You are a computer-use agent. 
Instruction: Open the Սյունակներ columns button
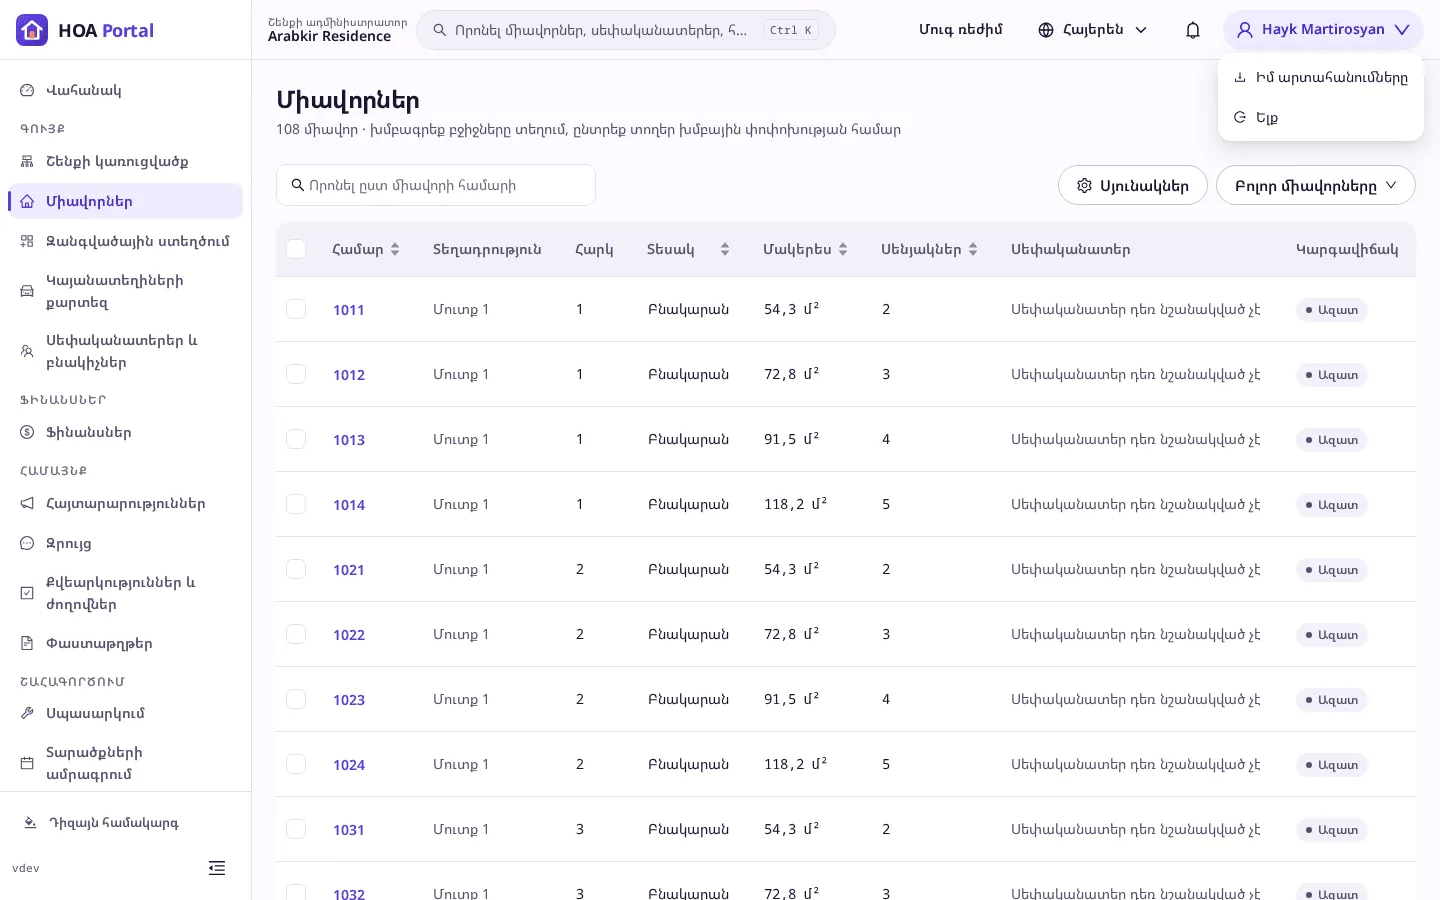coord(1133,186)
